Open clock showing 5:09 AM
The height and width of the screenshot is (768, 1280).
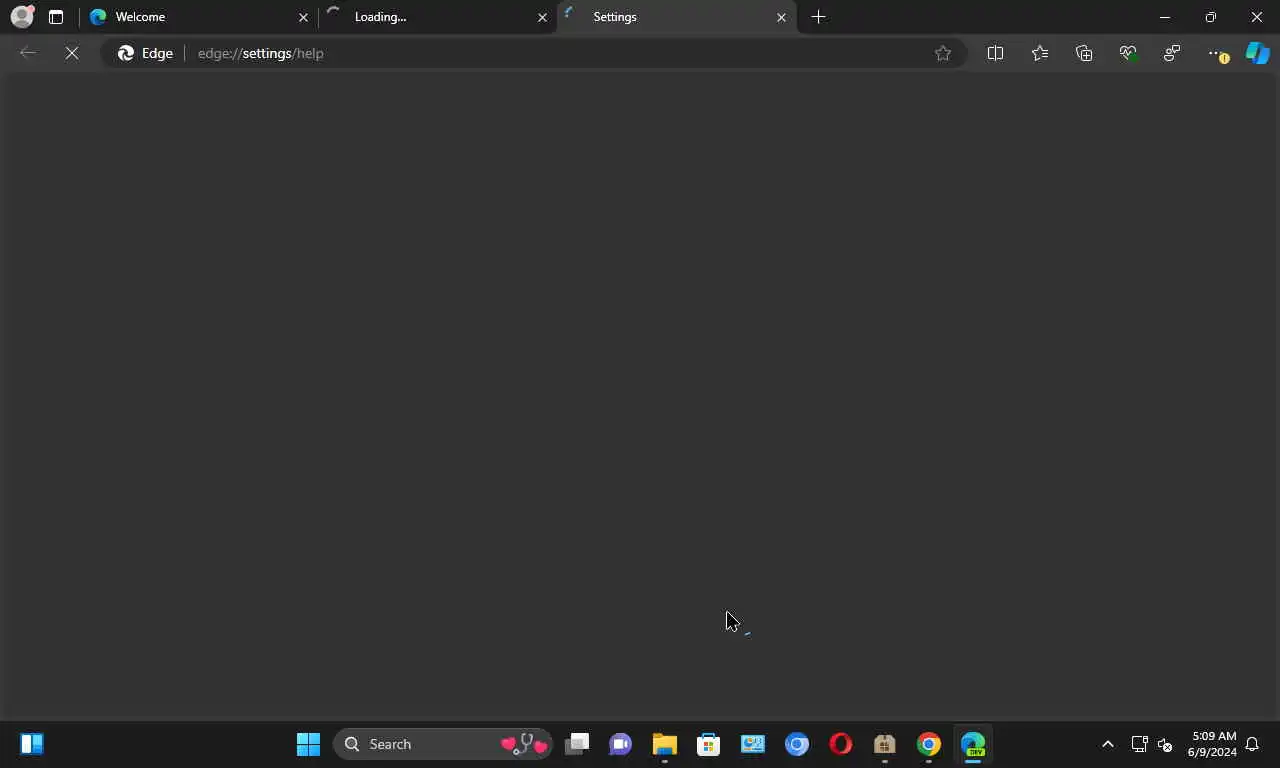[x=1212, y=744]
